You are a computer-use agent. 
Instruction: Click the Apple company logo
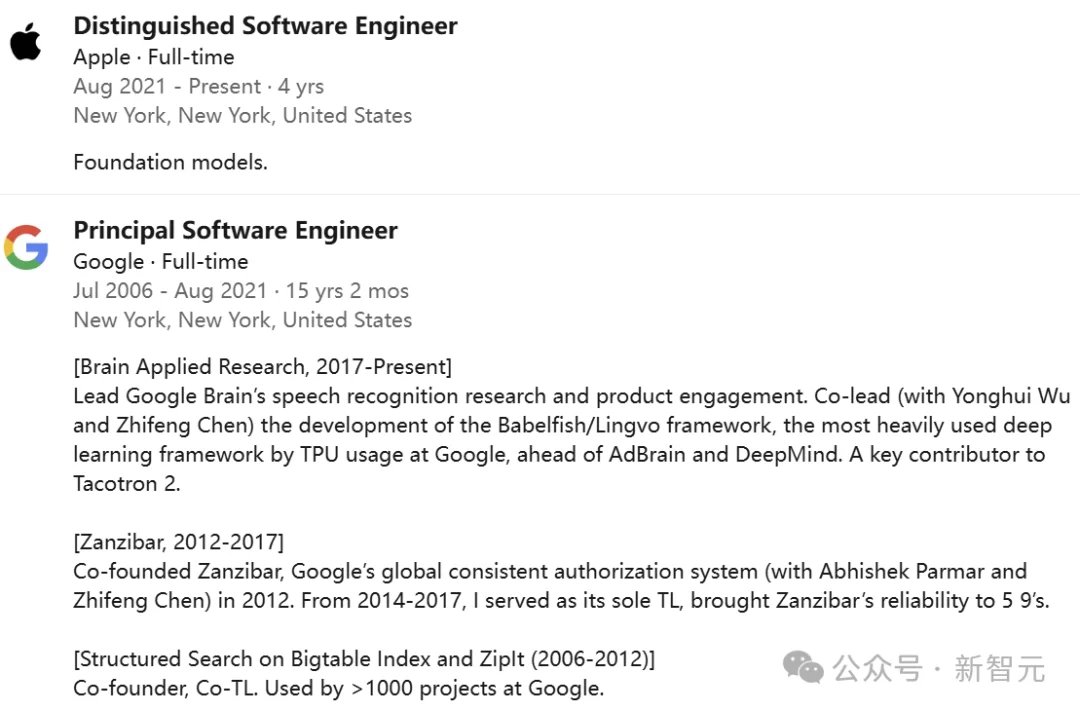pos(26,43)
